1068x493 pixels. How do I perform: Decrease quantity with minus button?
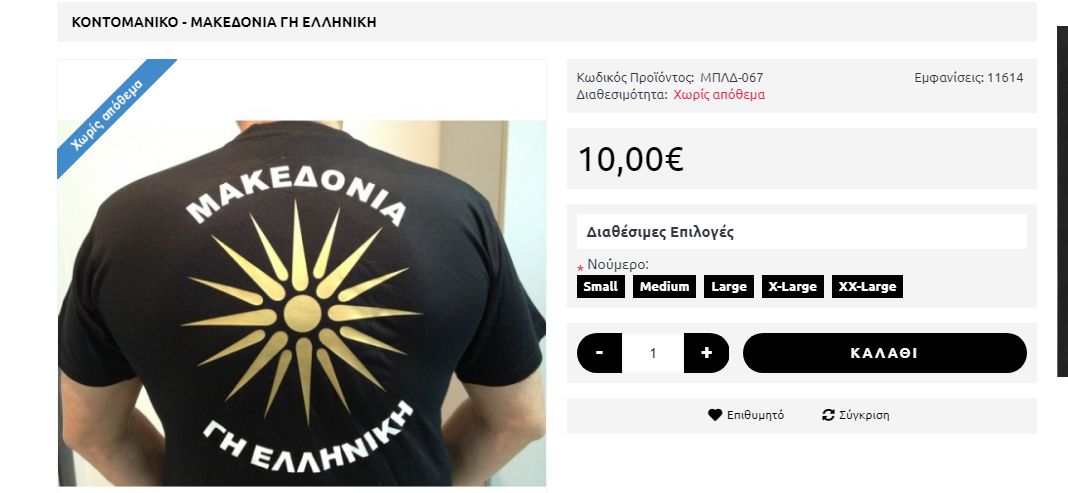point(599,353)
